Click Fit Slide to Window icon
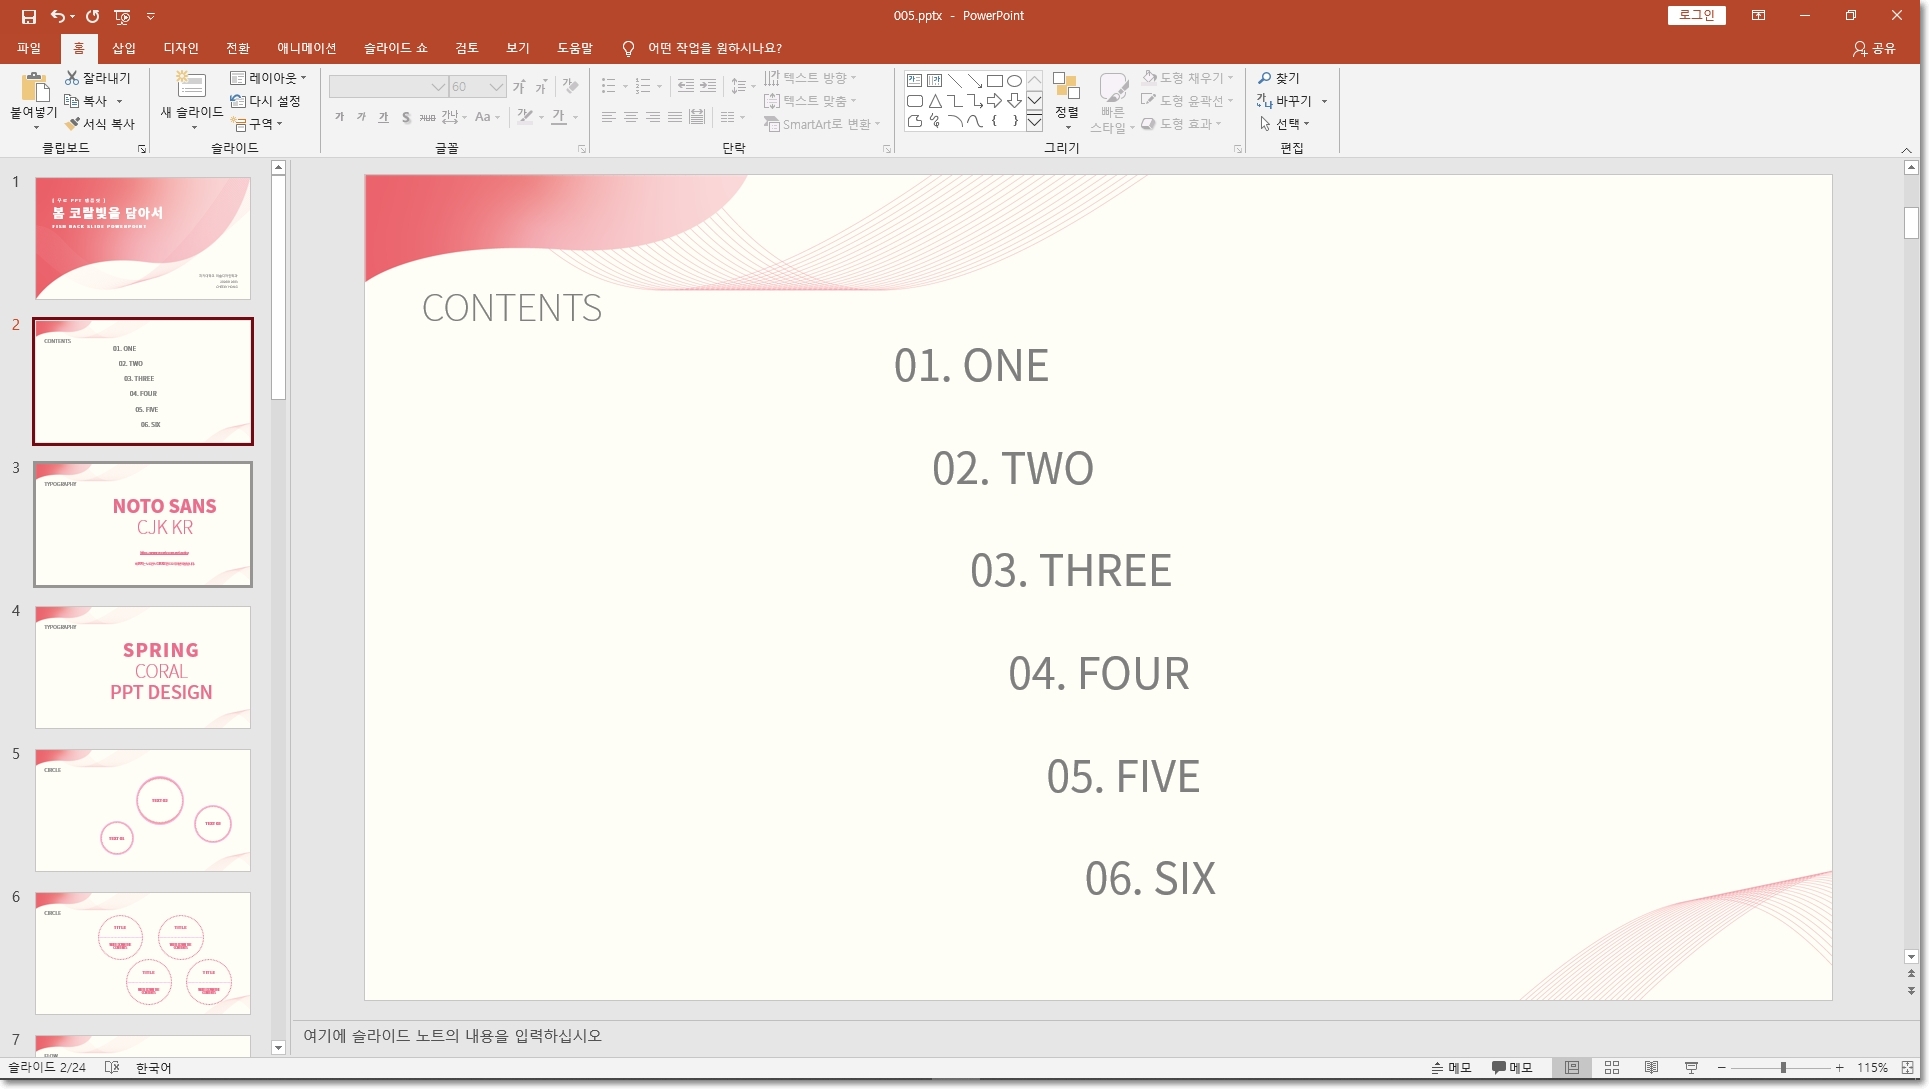 (x=1909, y=1068)
